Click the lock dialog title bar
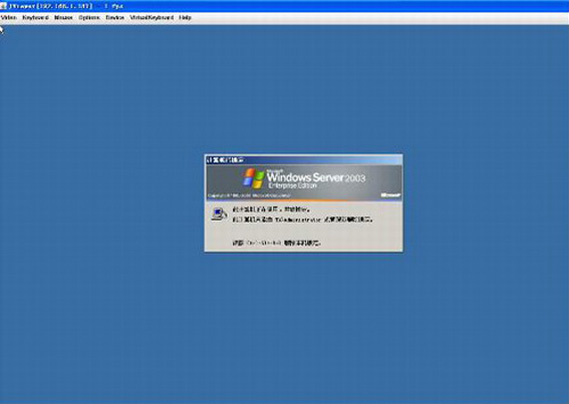This screenshot has height=404, width=569. [x=303, y=160]
